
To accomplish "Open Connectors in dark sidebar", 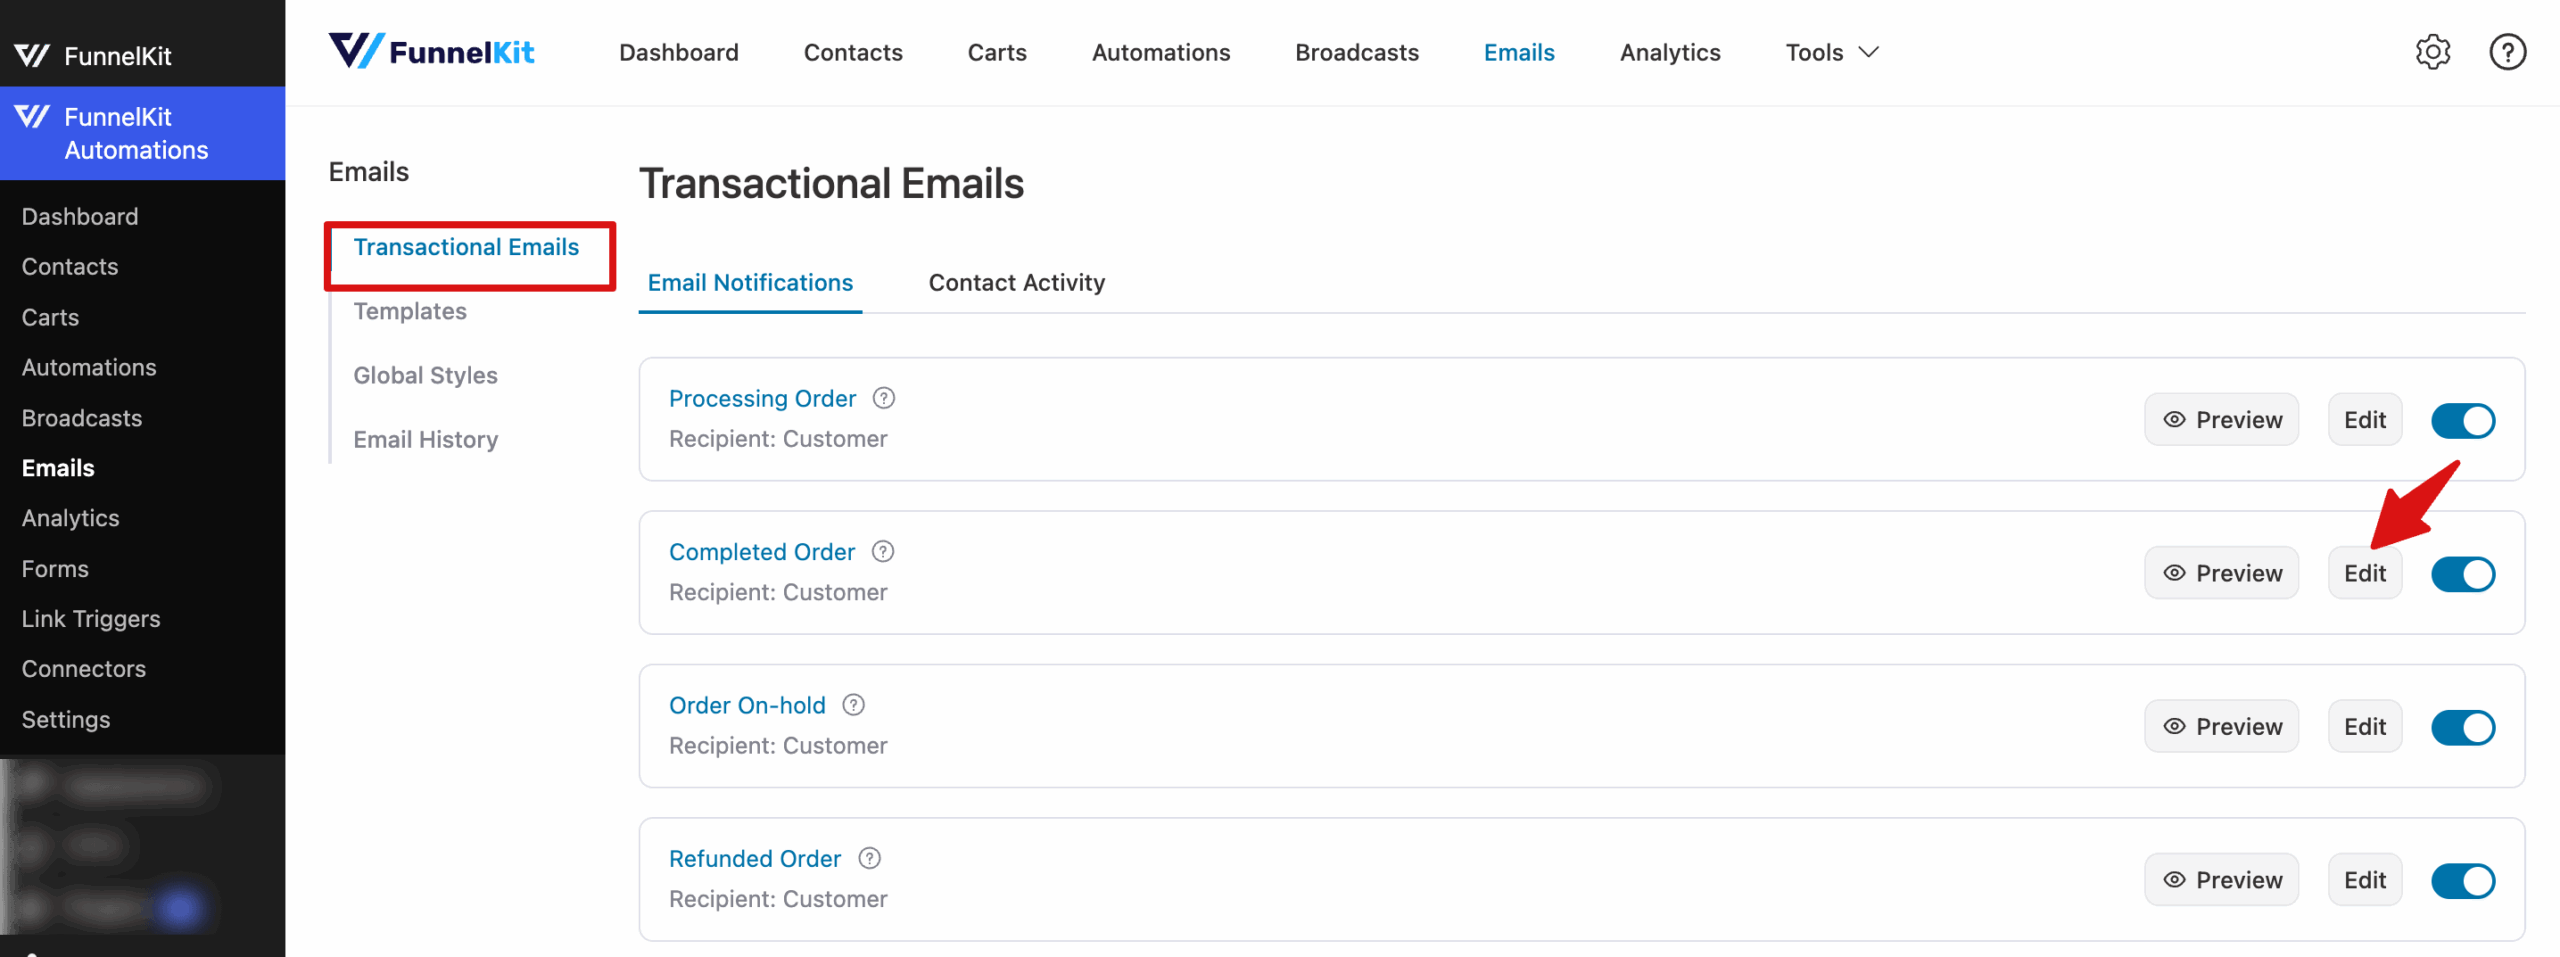I will [x=84, y=669].
